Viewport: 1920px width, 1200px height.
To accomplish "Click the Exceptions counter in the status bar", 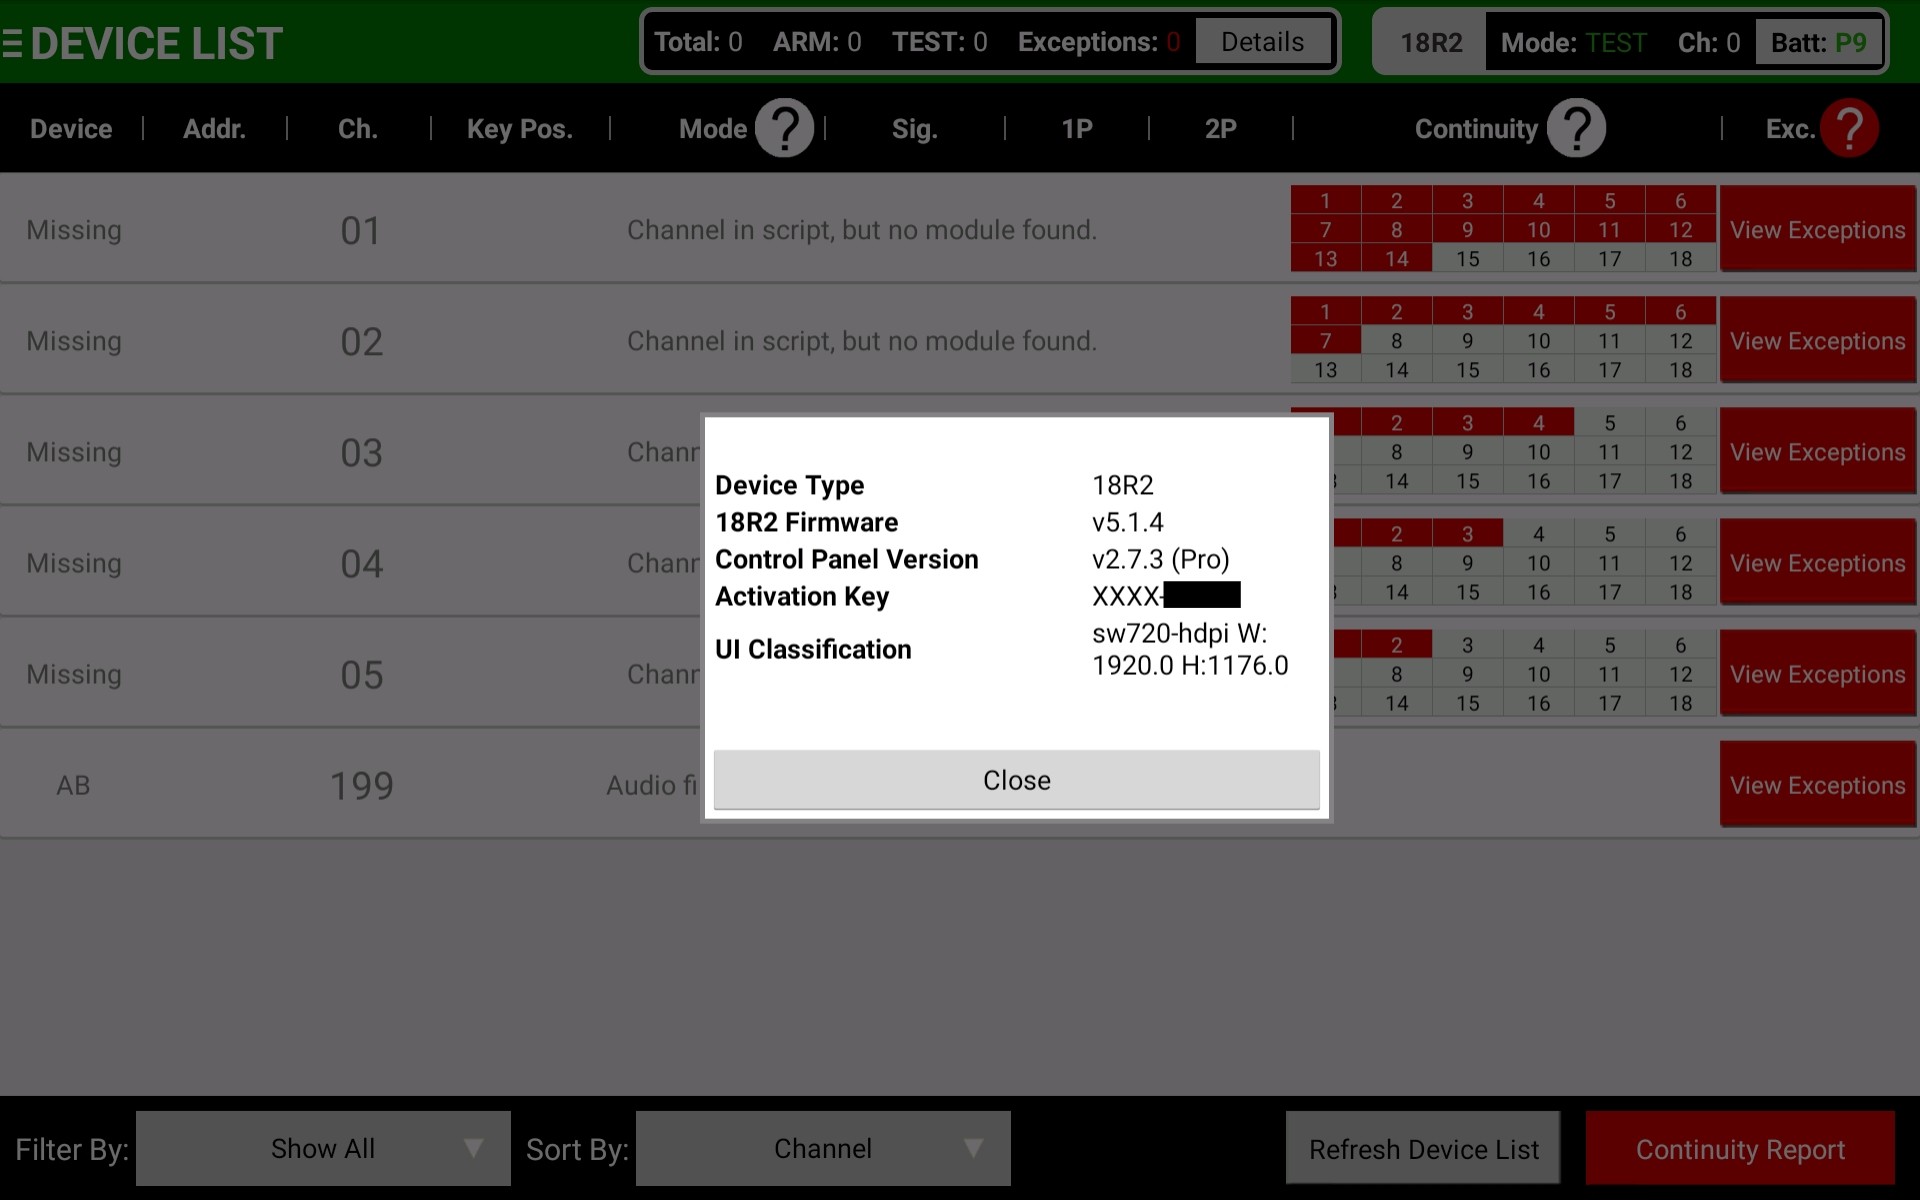I will (x=1097, y=42).
